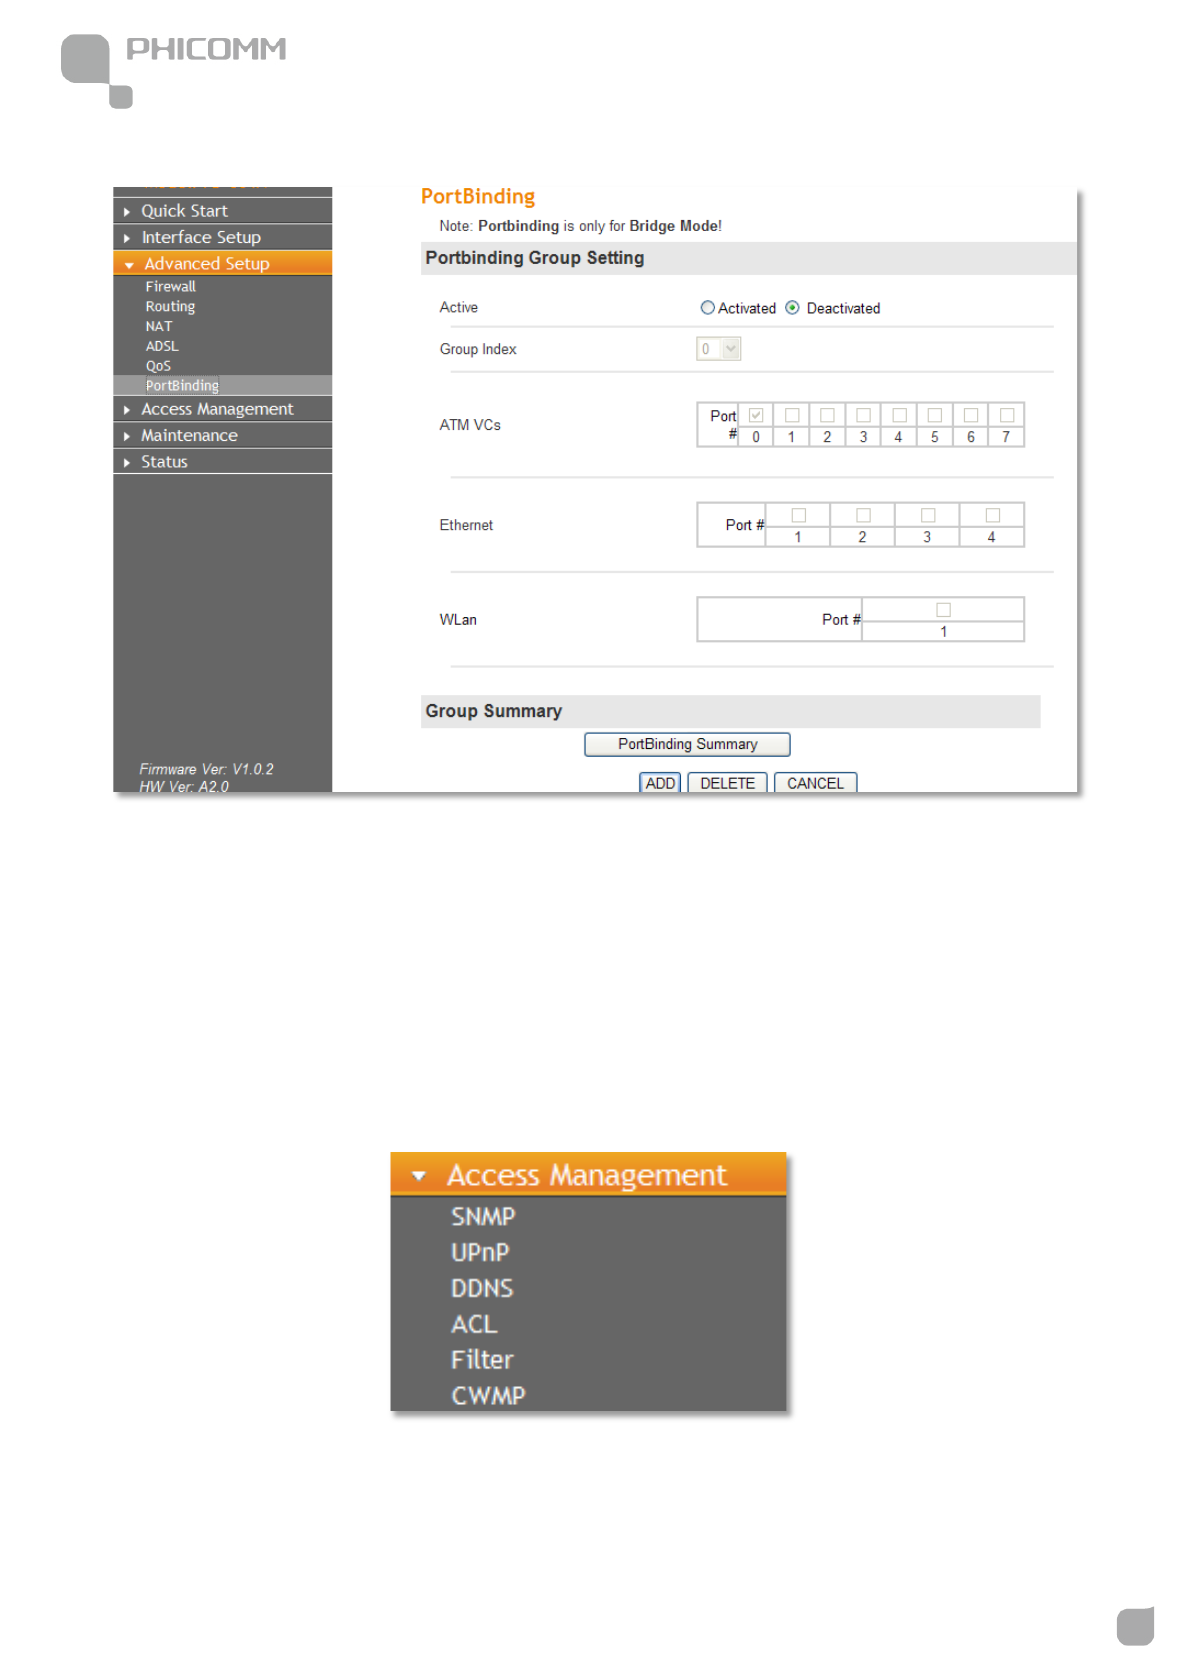Toggle ATM VCs port 5 checkbox
Screen dimensions: 1191x1680
click(934, 415)
